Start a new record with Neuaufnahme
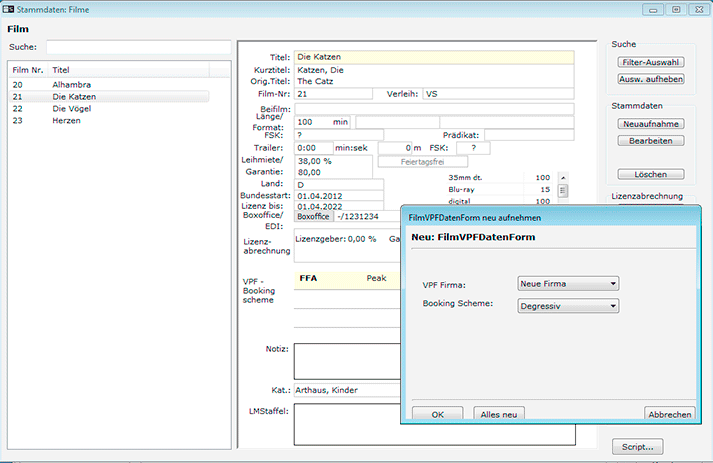 point(651,124)
